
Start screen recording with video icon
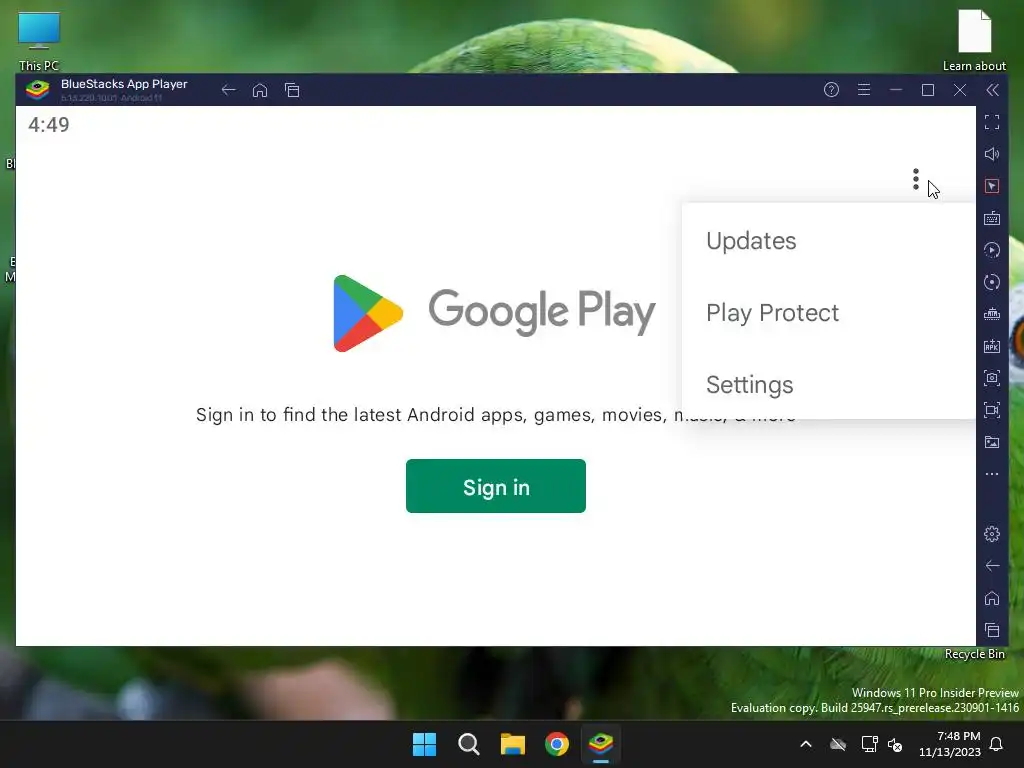pos(991,410)
